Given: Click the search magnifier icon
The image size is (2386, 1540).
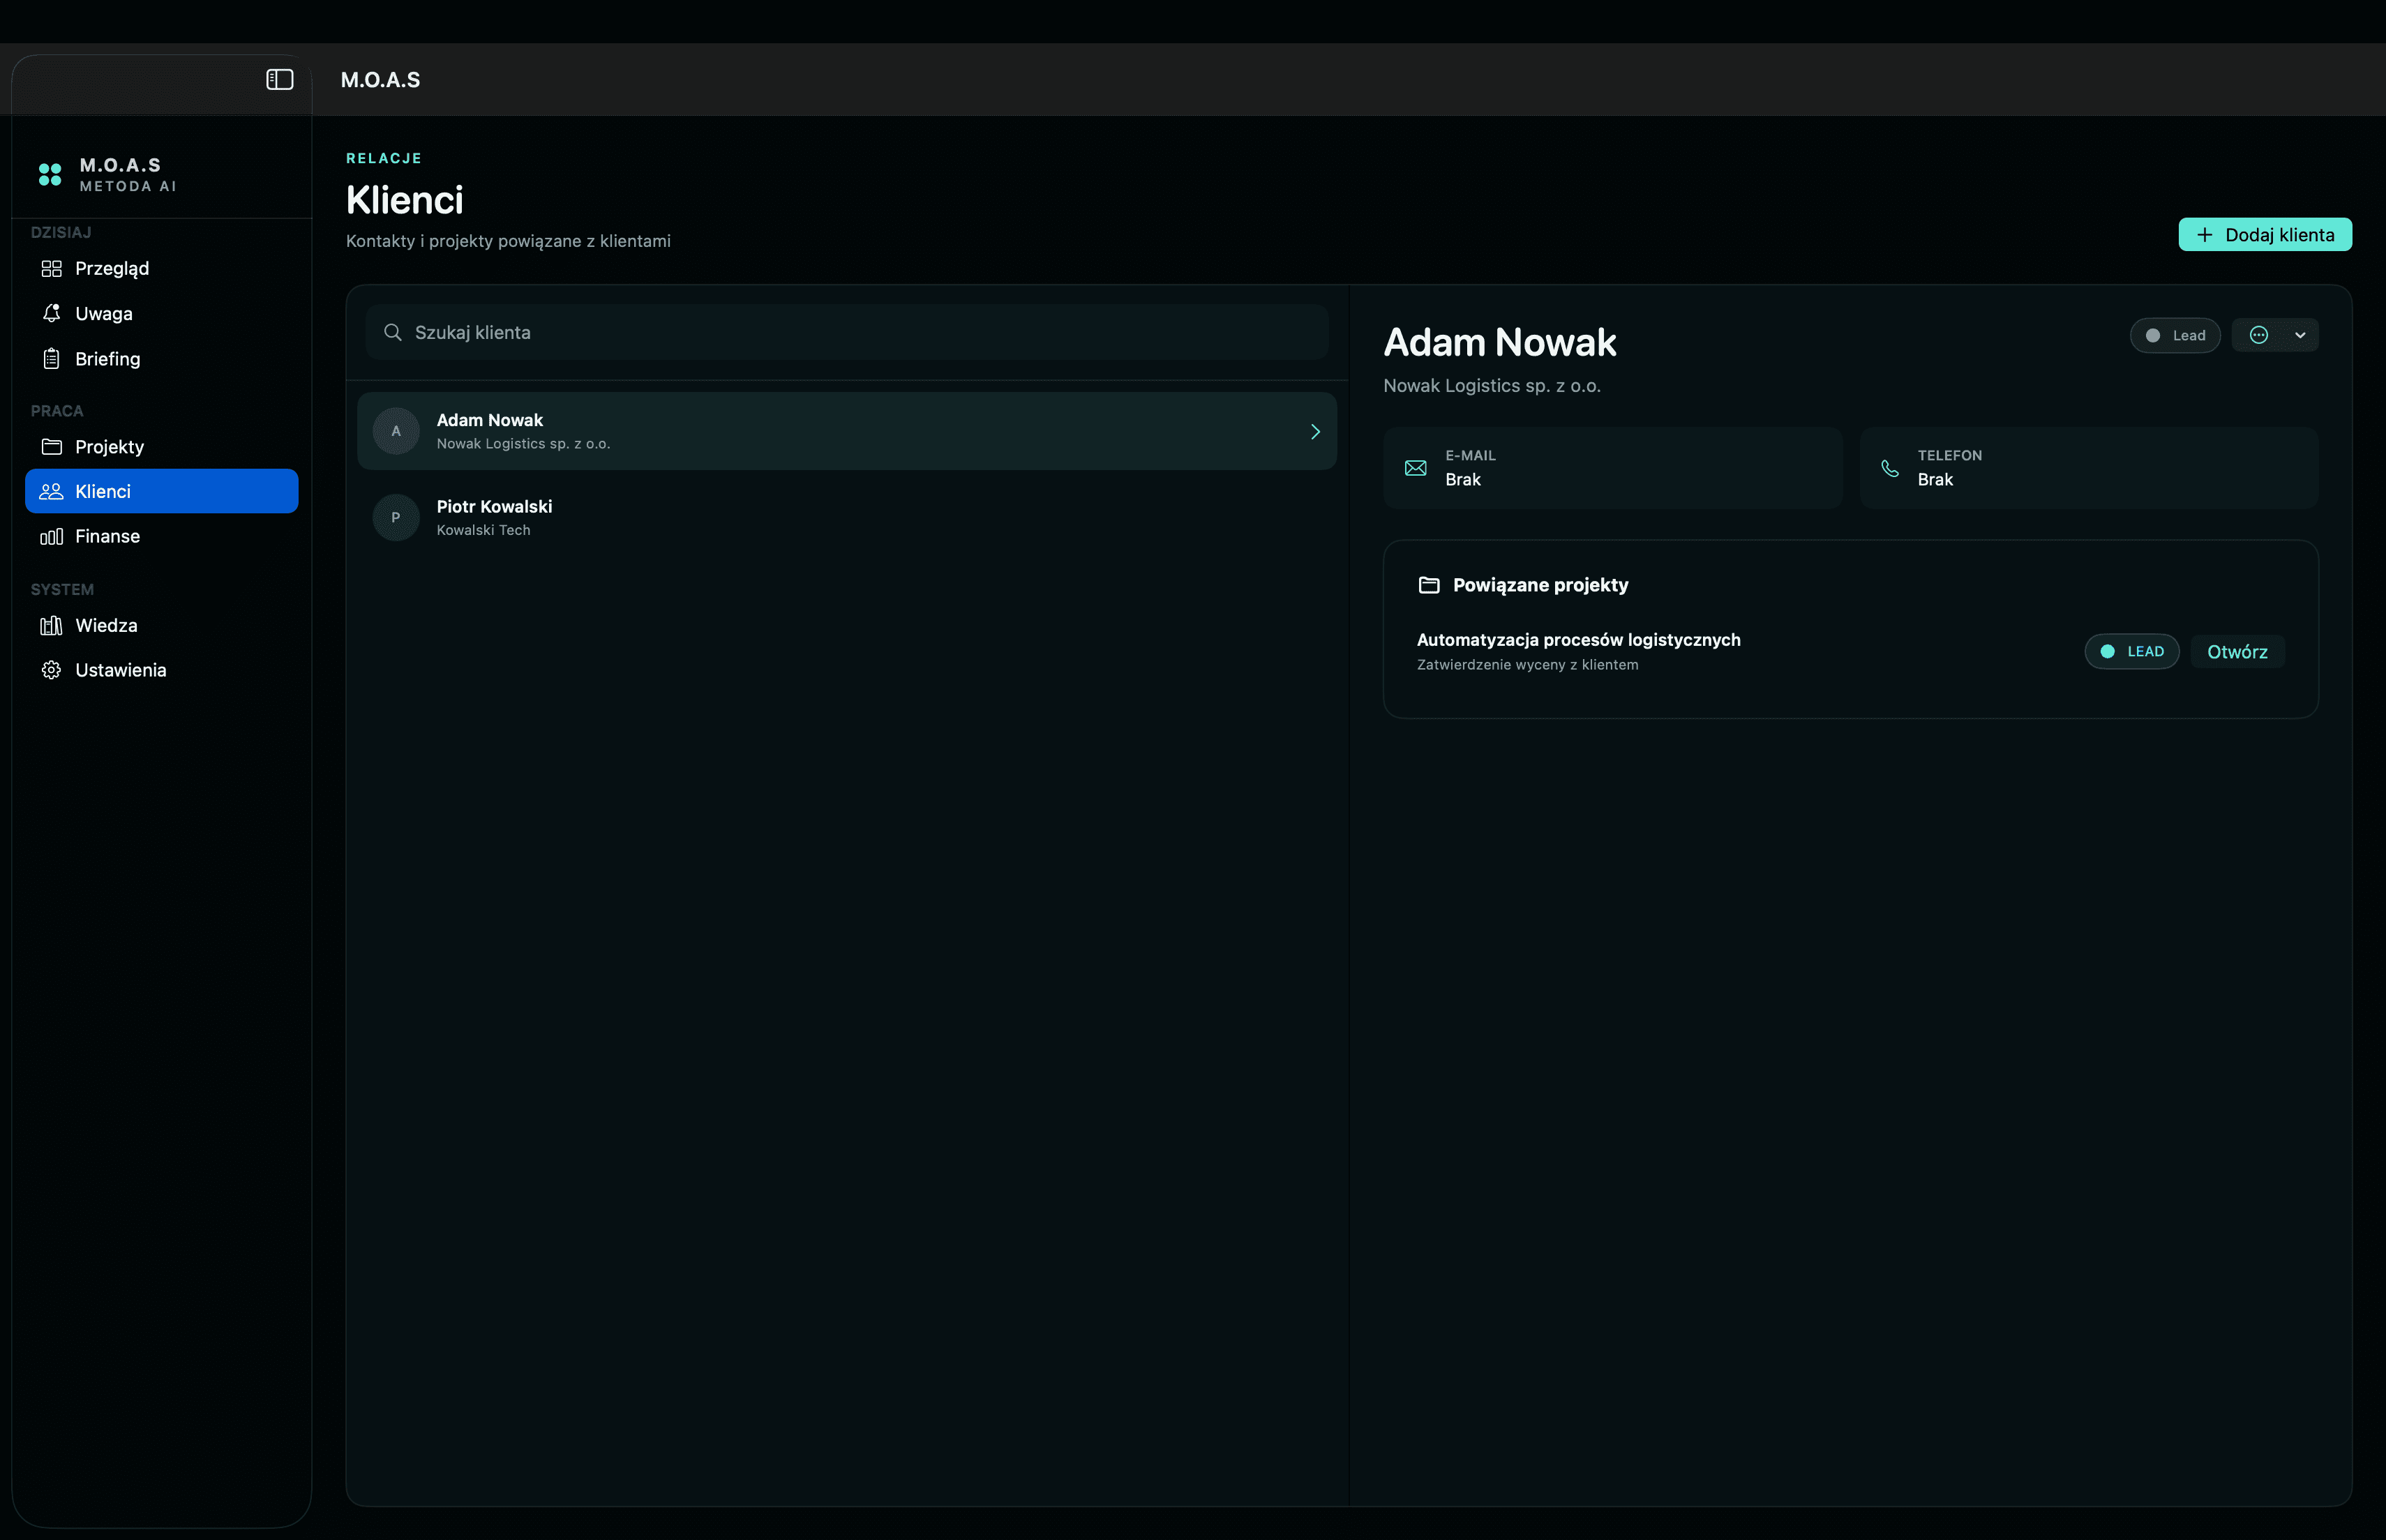Looking at the screenshot, I should point(393,332).
